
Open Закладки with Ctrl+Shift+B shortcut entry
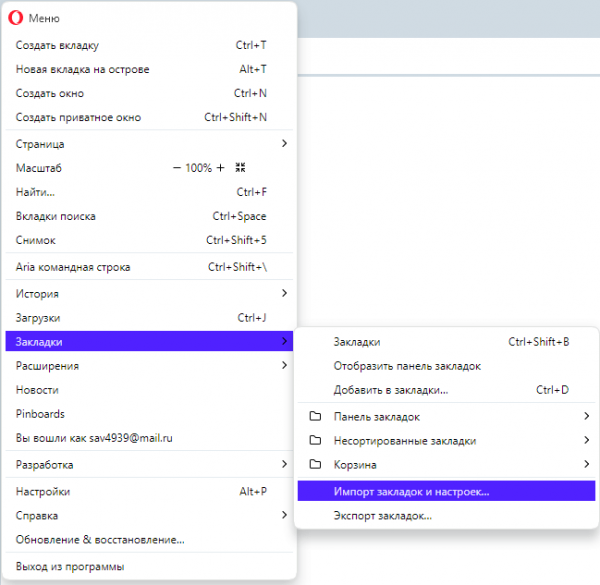446,342
